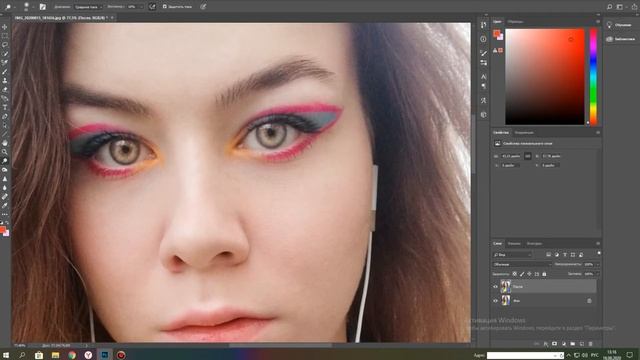This screenshot has height=360, width=640.
Task: Toggle lock image pixels brush icon
Action: point(522,274)
